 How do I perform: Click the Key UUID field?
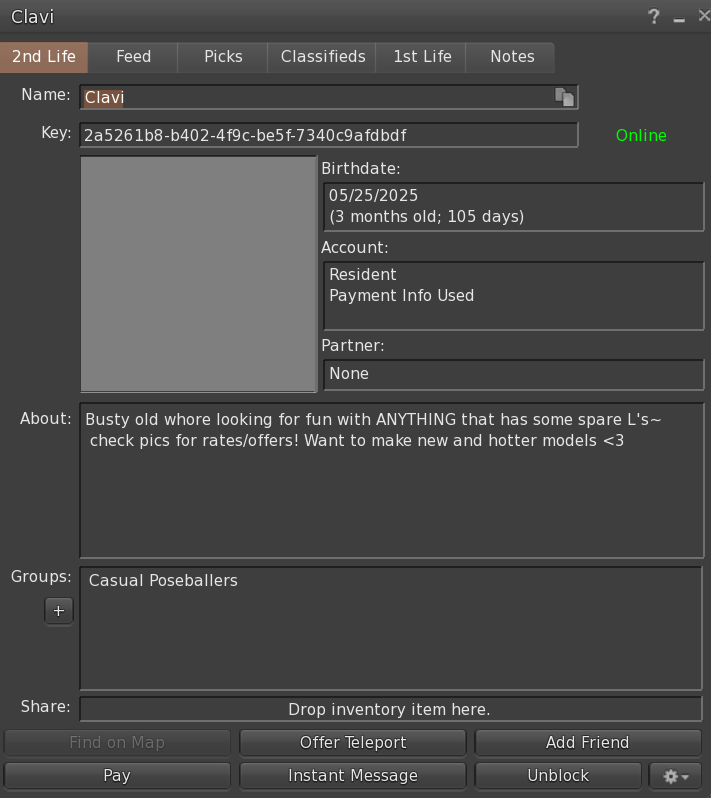(329, 135)
